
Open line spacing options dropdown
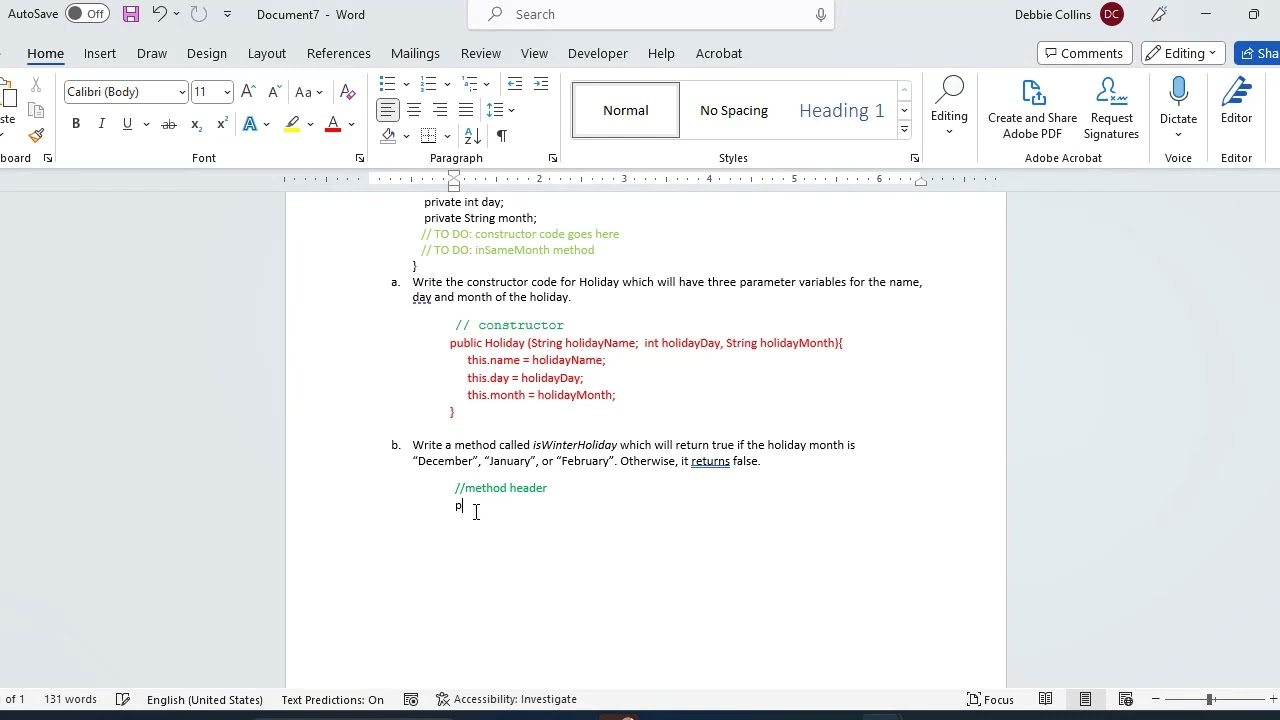[512, 110]
